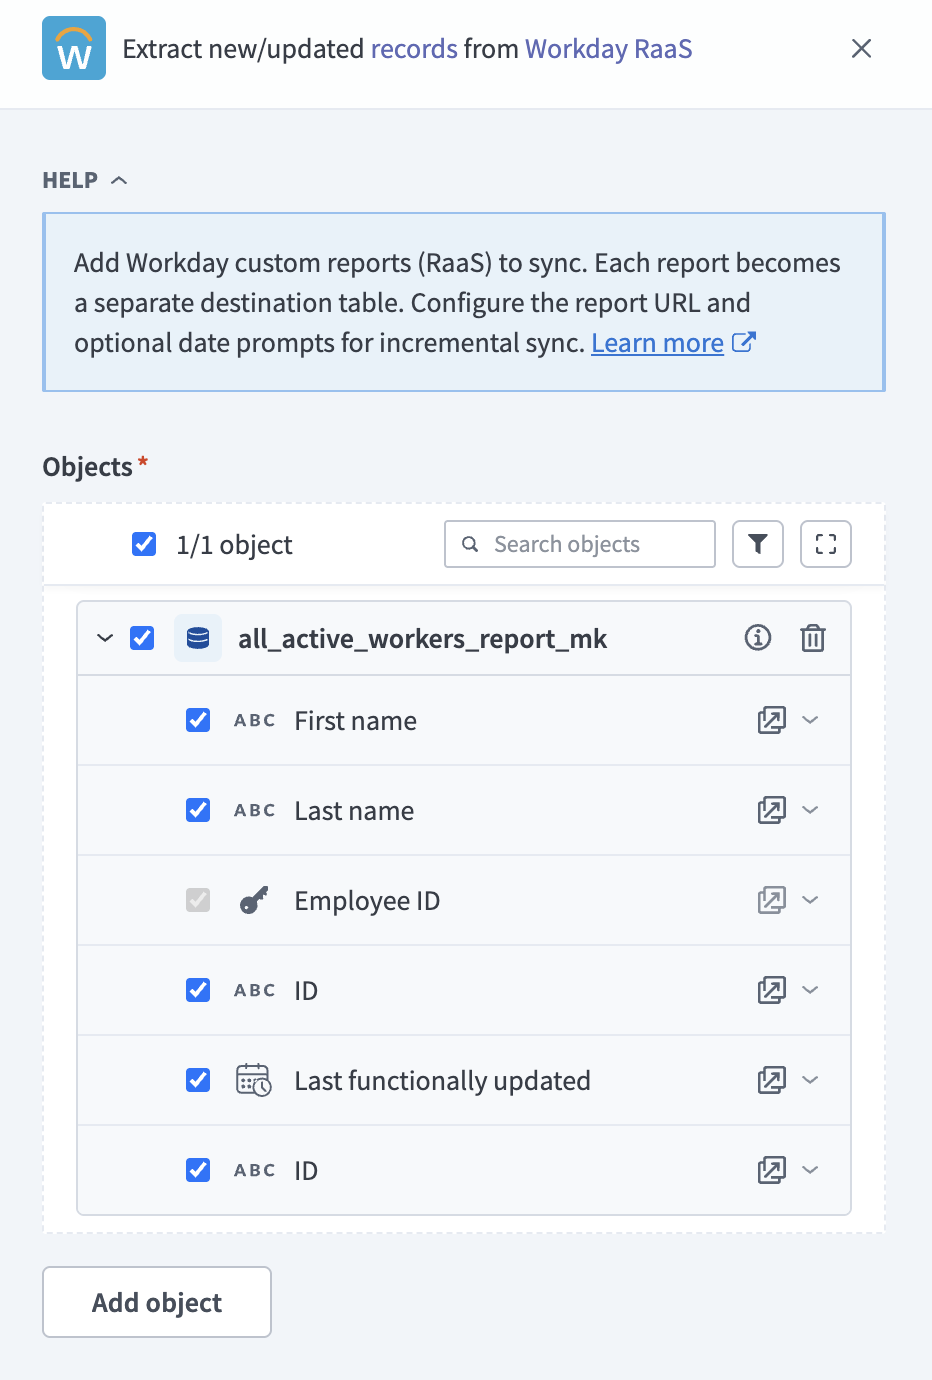Show info for all_active_workers_report_mk

pos(758,637)
